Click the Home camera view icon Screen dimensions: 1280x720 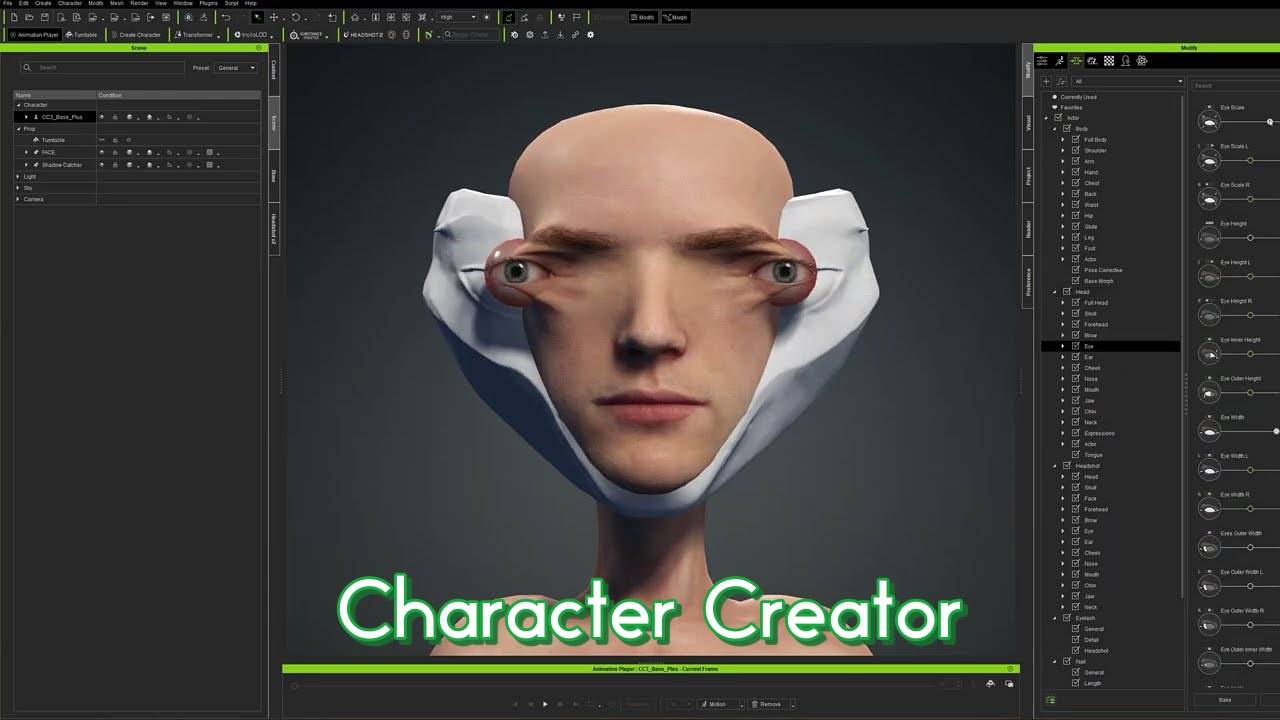pyautogui.click(x=354, y=17)
